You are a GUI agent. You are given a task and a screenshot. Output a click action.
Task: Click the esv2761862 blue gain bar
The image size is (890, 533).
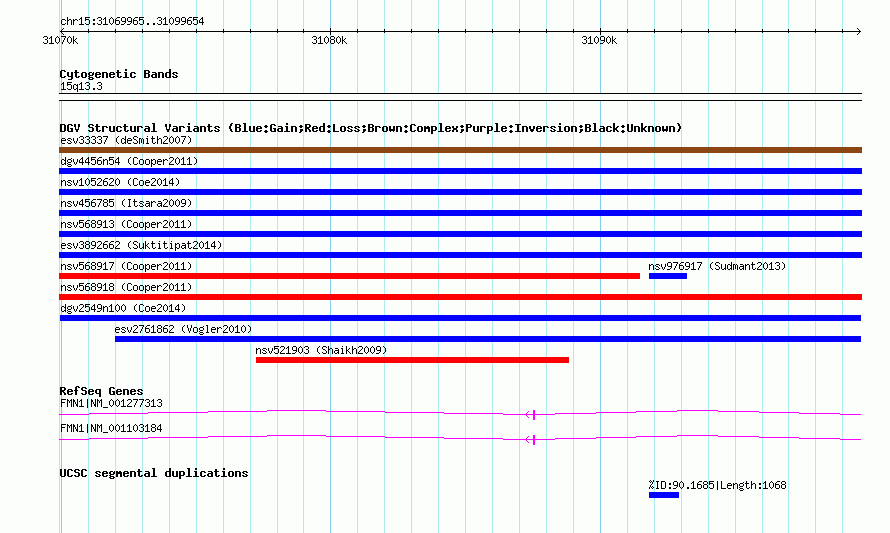click(488, 339)
